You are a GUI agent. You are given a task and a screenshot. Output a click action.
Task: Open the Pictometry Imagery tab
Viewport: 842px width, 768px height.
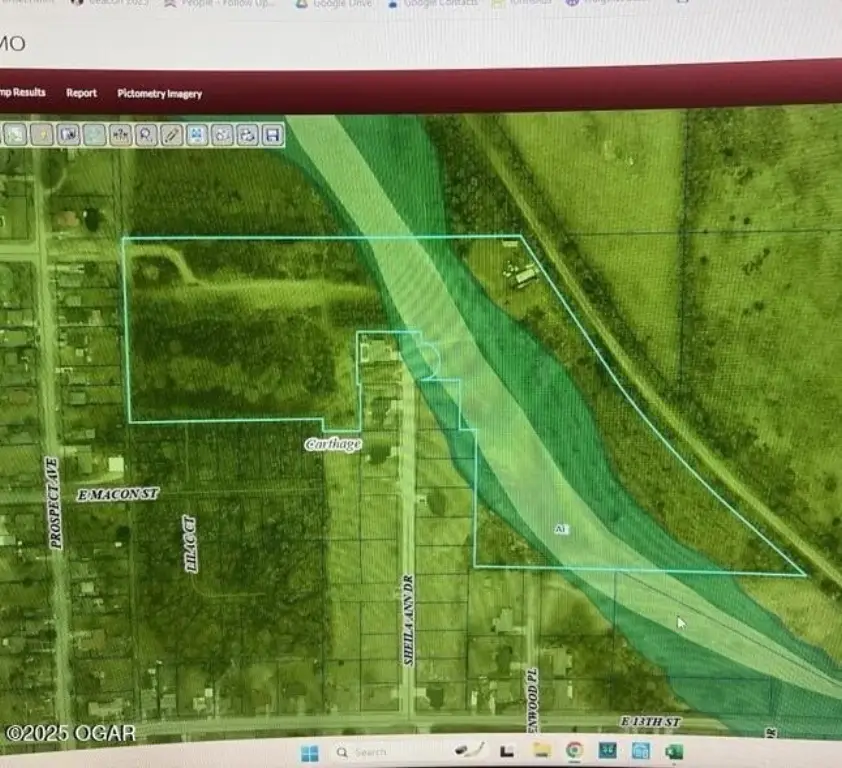click(x=159, y=94)
